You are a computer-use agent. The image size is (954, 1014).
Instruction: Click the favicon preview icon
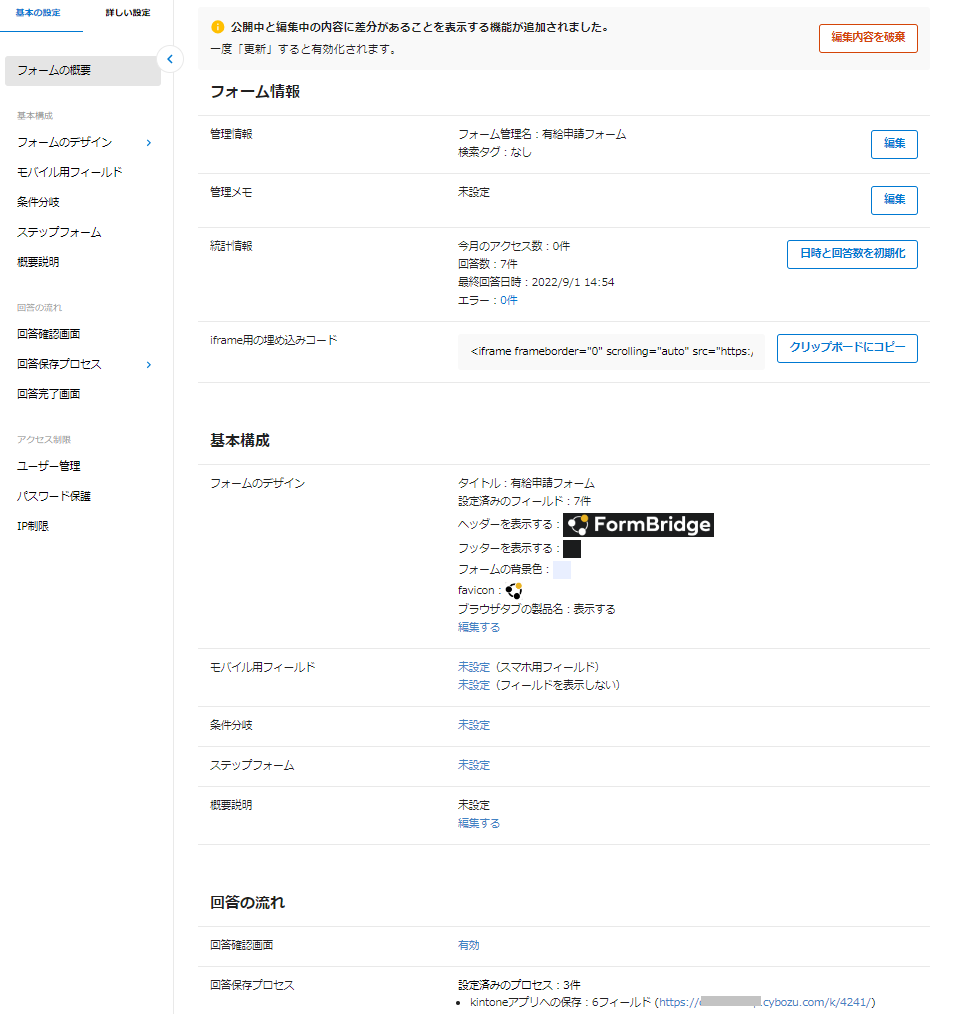tap(513, 590)
